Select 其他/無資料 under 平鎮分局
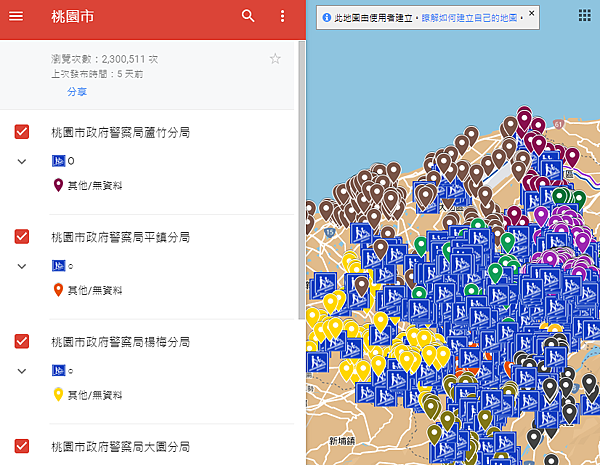600x465 pixels. pos(95,291)
